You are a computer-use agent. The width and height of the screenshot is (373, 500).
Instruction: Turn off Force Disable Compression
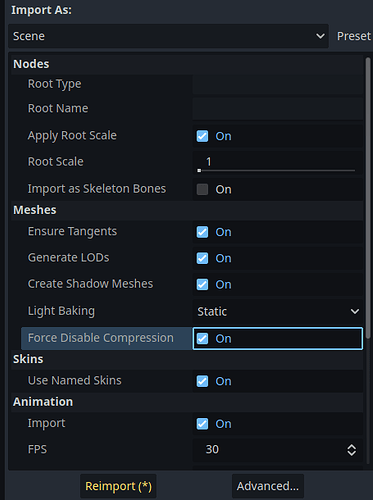pos(202,339)
